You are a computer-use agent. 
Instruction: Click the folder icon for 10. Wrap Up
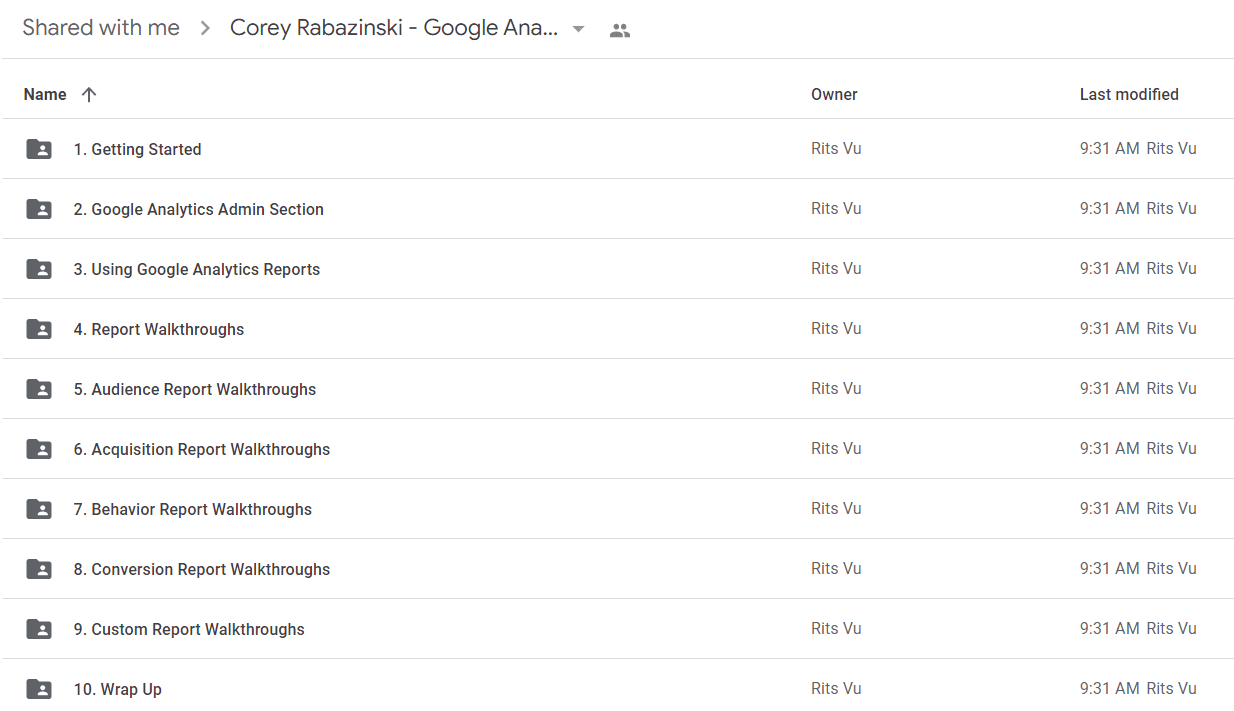coord(39,689)
